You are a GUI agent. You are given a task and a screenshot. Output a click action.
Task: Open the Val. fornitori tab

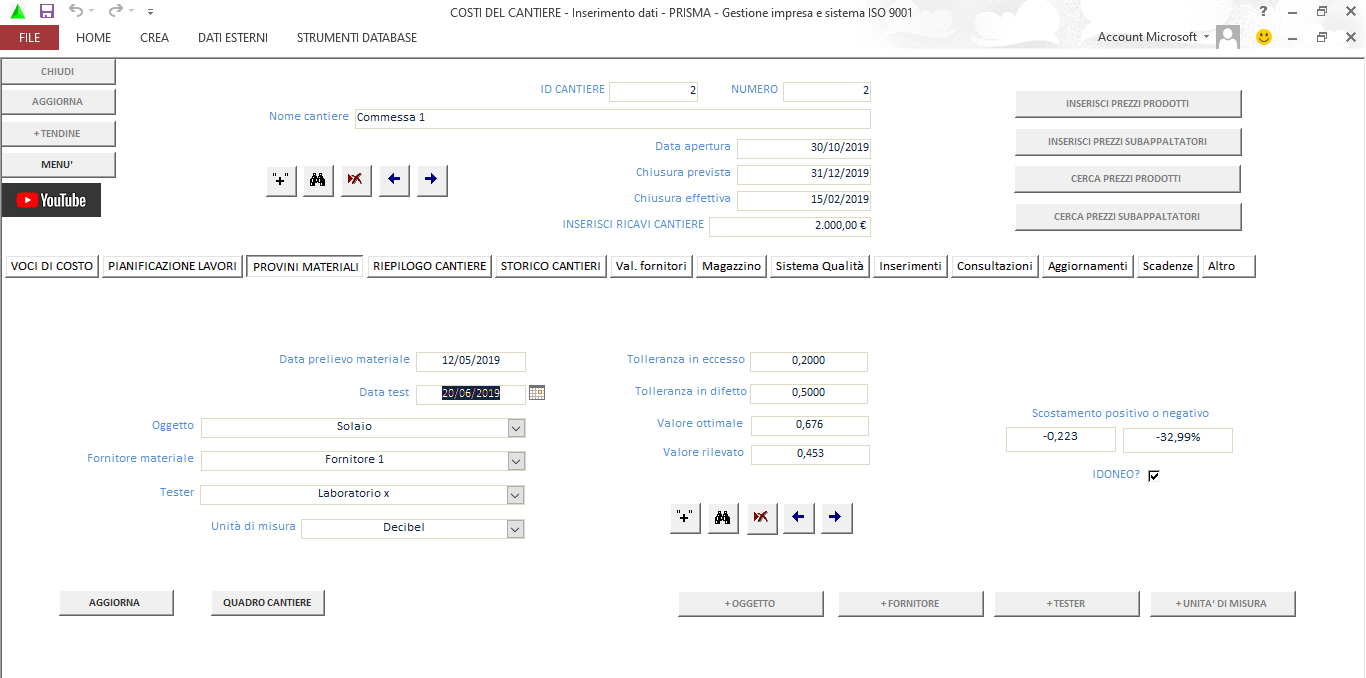651,266
